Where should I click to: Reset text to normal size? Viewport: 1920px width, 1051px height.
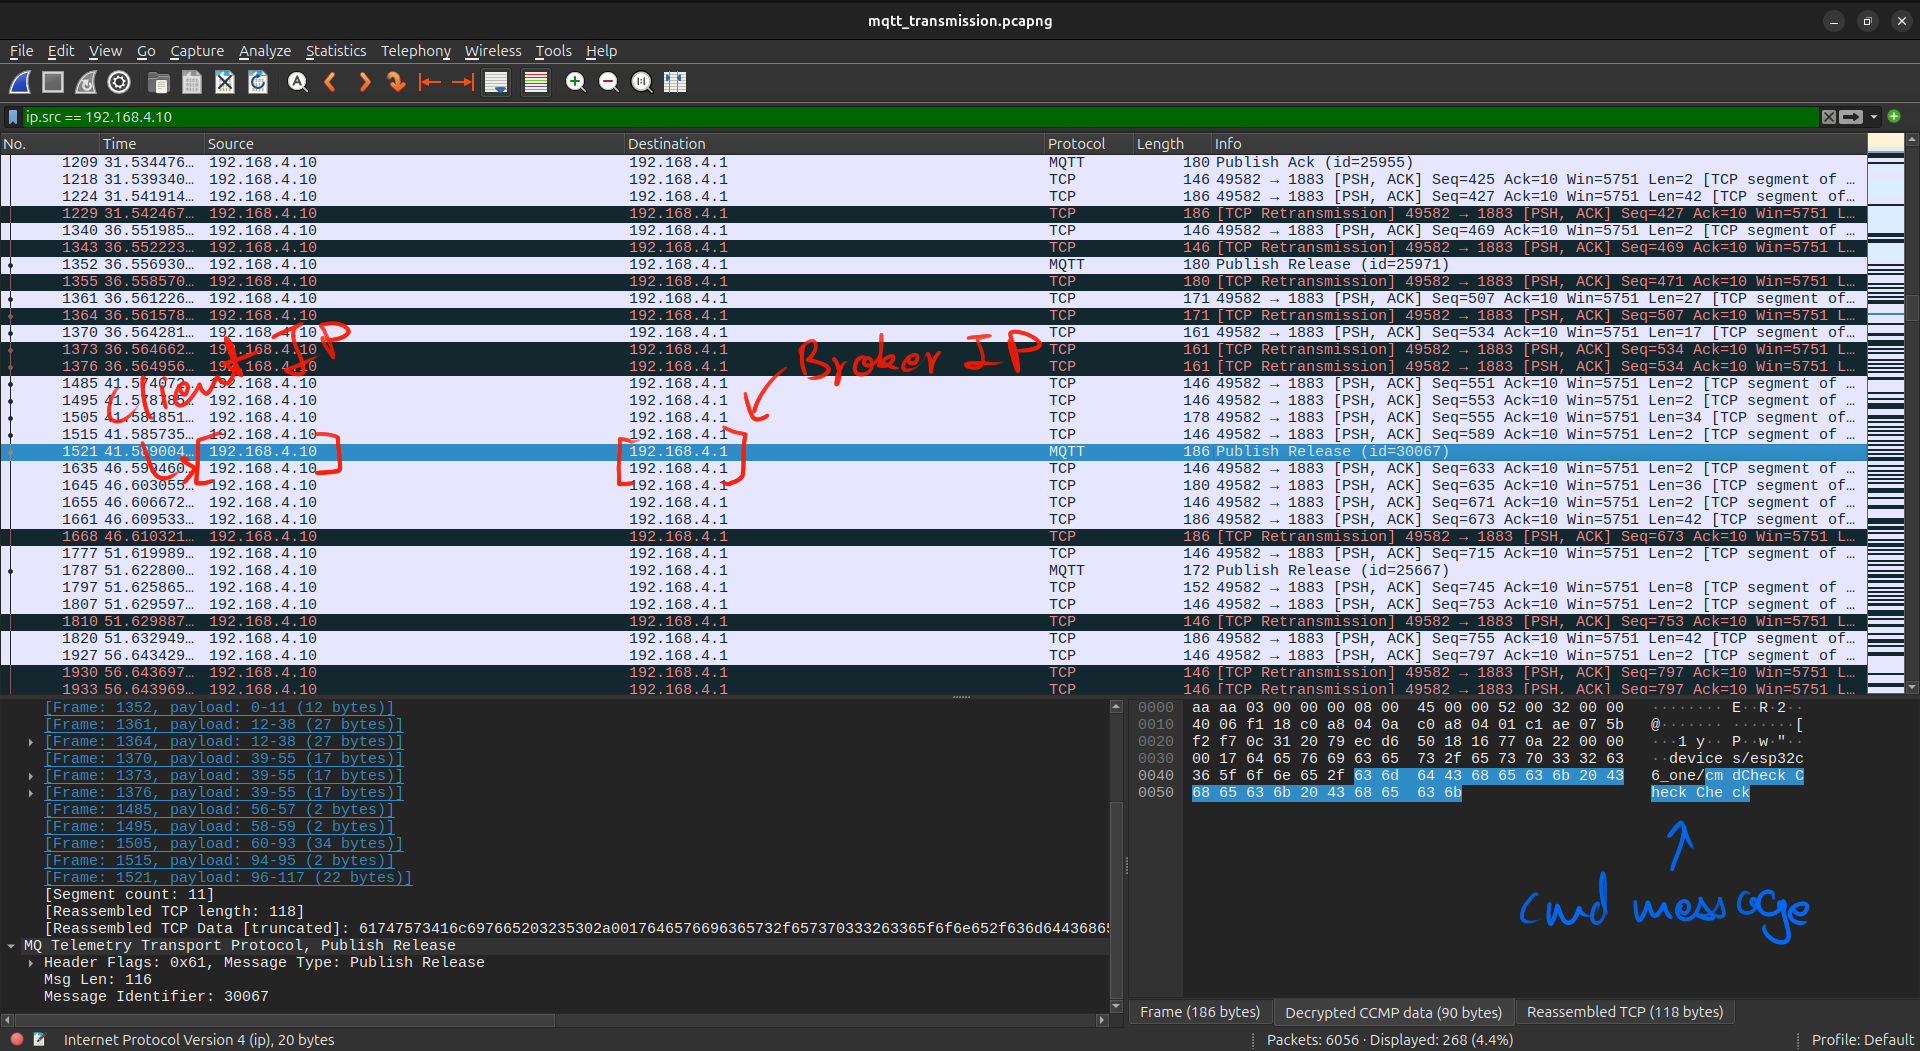click(x=642, y=83)
